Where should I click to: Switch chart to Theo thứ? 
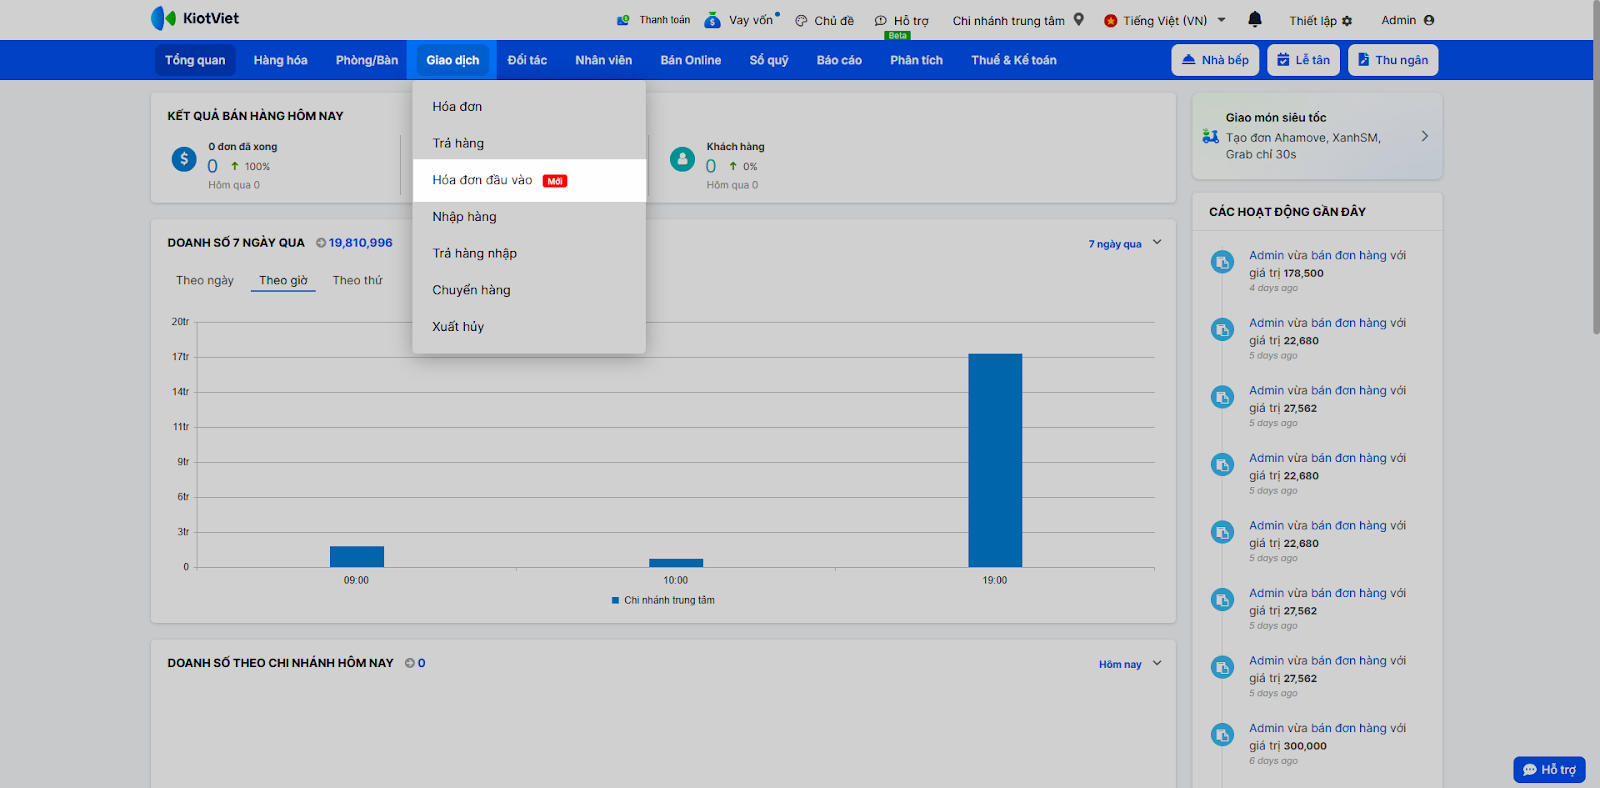[357, 281]
